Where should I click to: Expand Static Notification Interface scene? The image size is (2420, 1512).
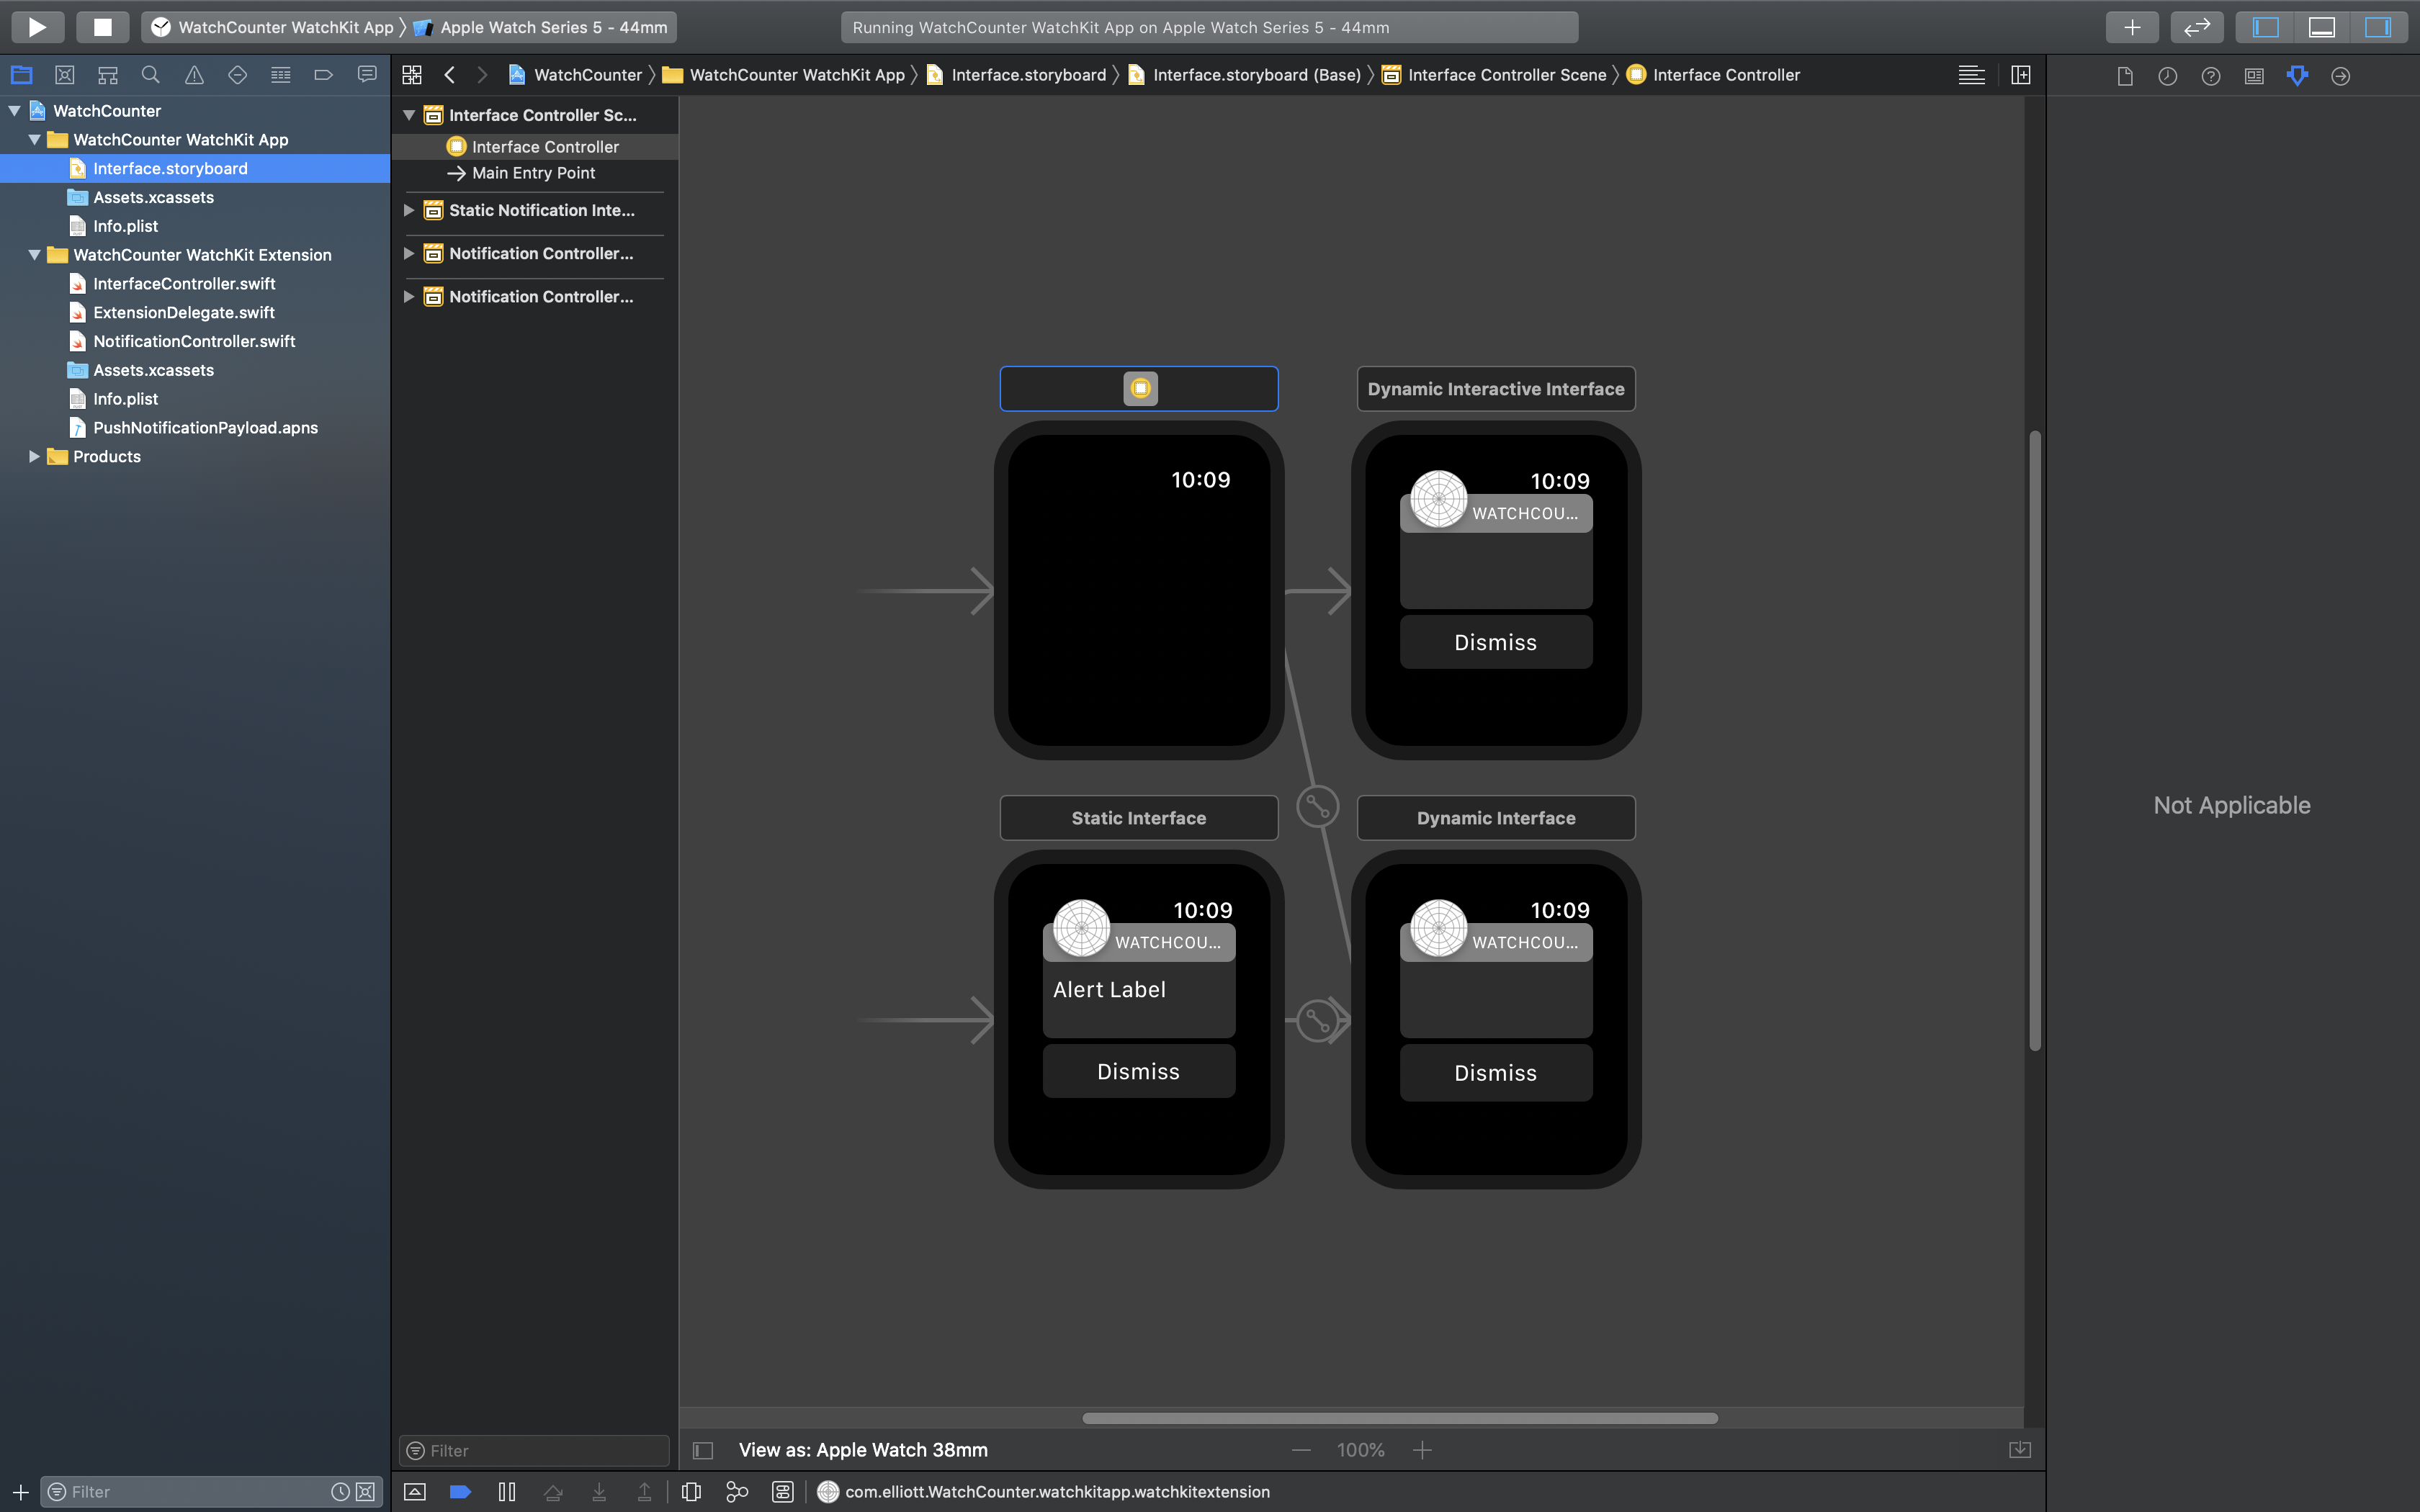click(x=409, y=210)
